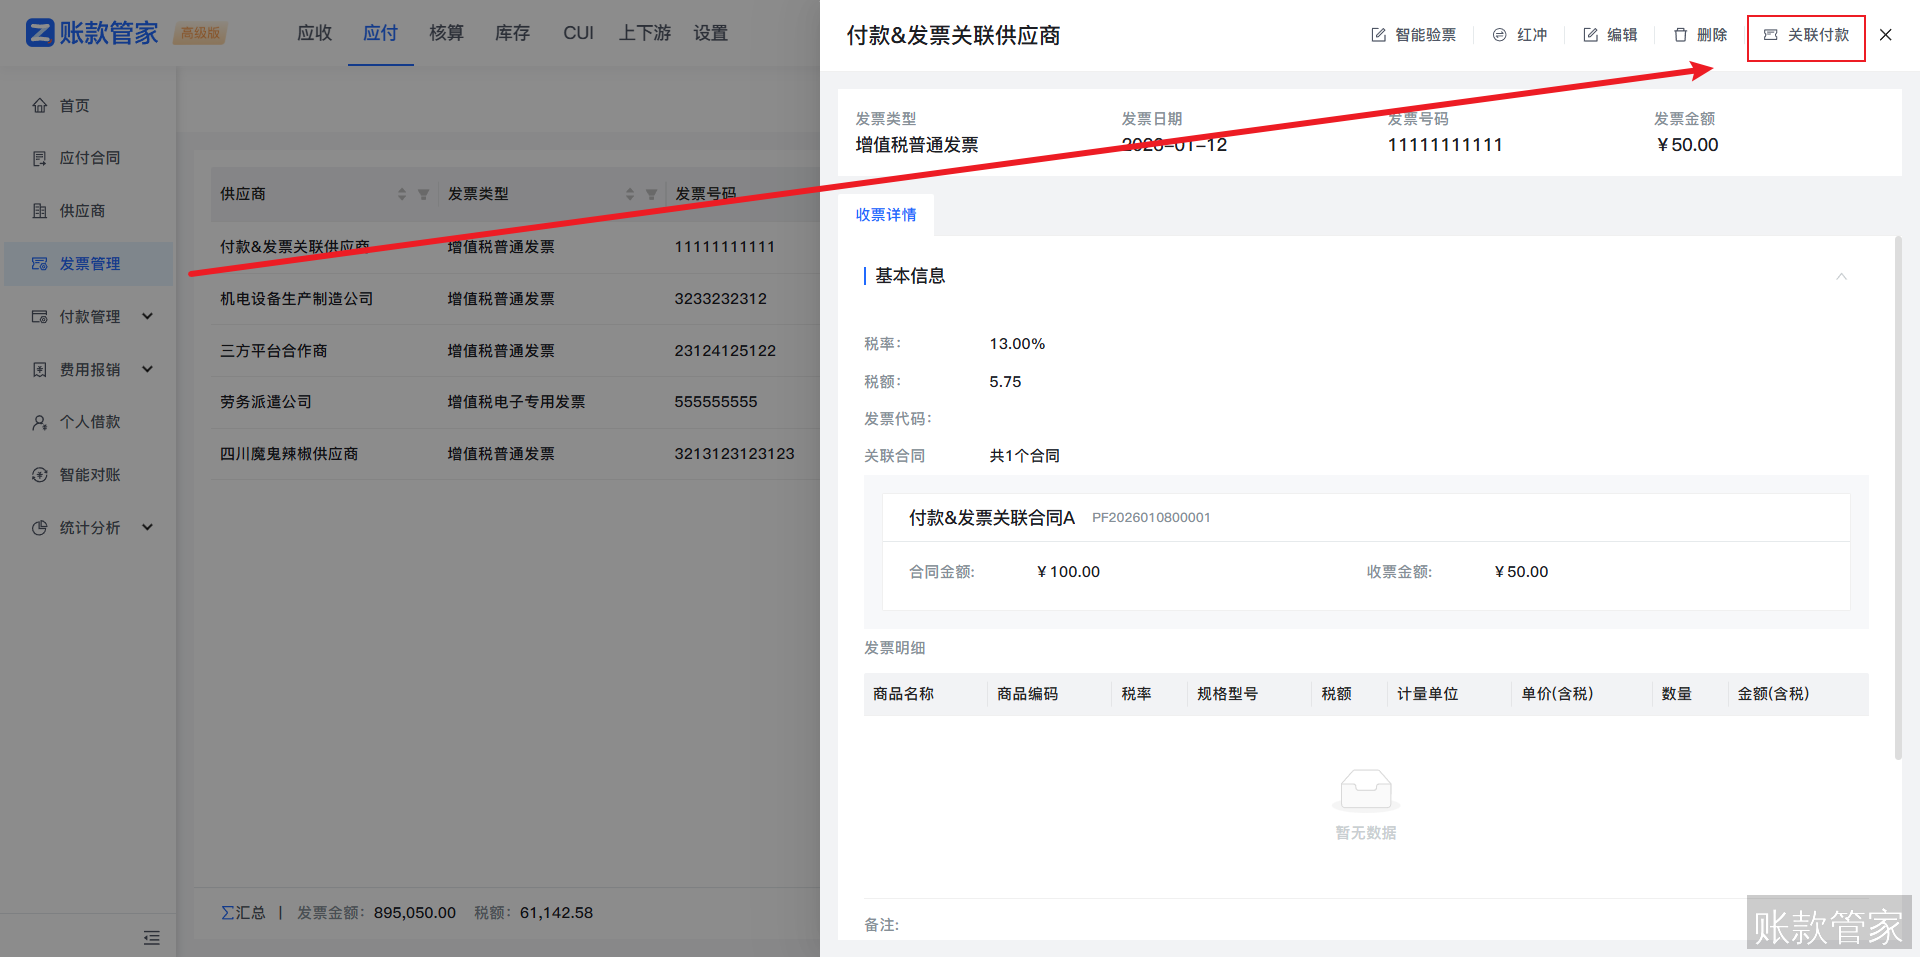Image resolution: width=1920 pixels, height=957 pixels.
Task: Click the 个人借款 sidebar icon
Action: [x=40, y=422]
